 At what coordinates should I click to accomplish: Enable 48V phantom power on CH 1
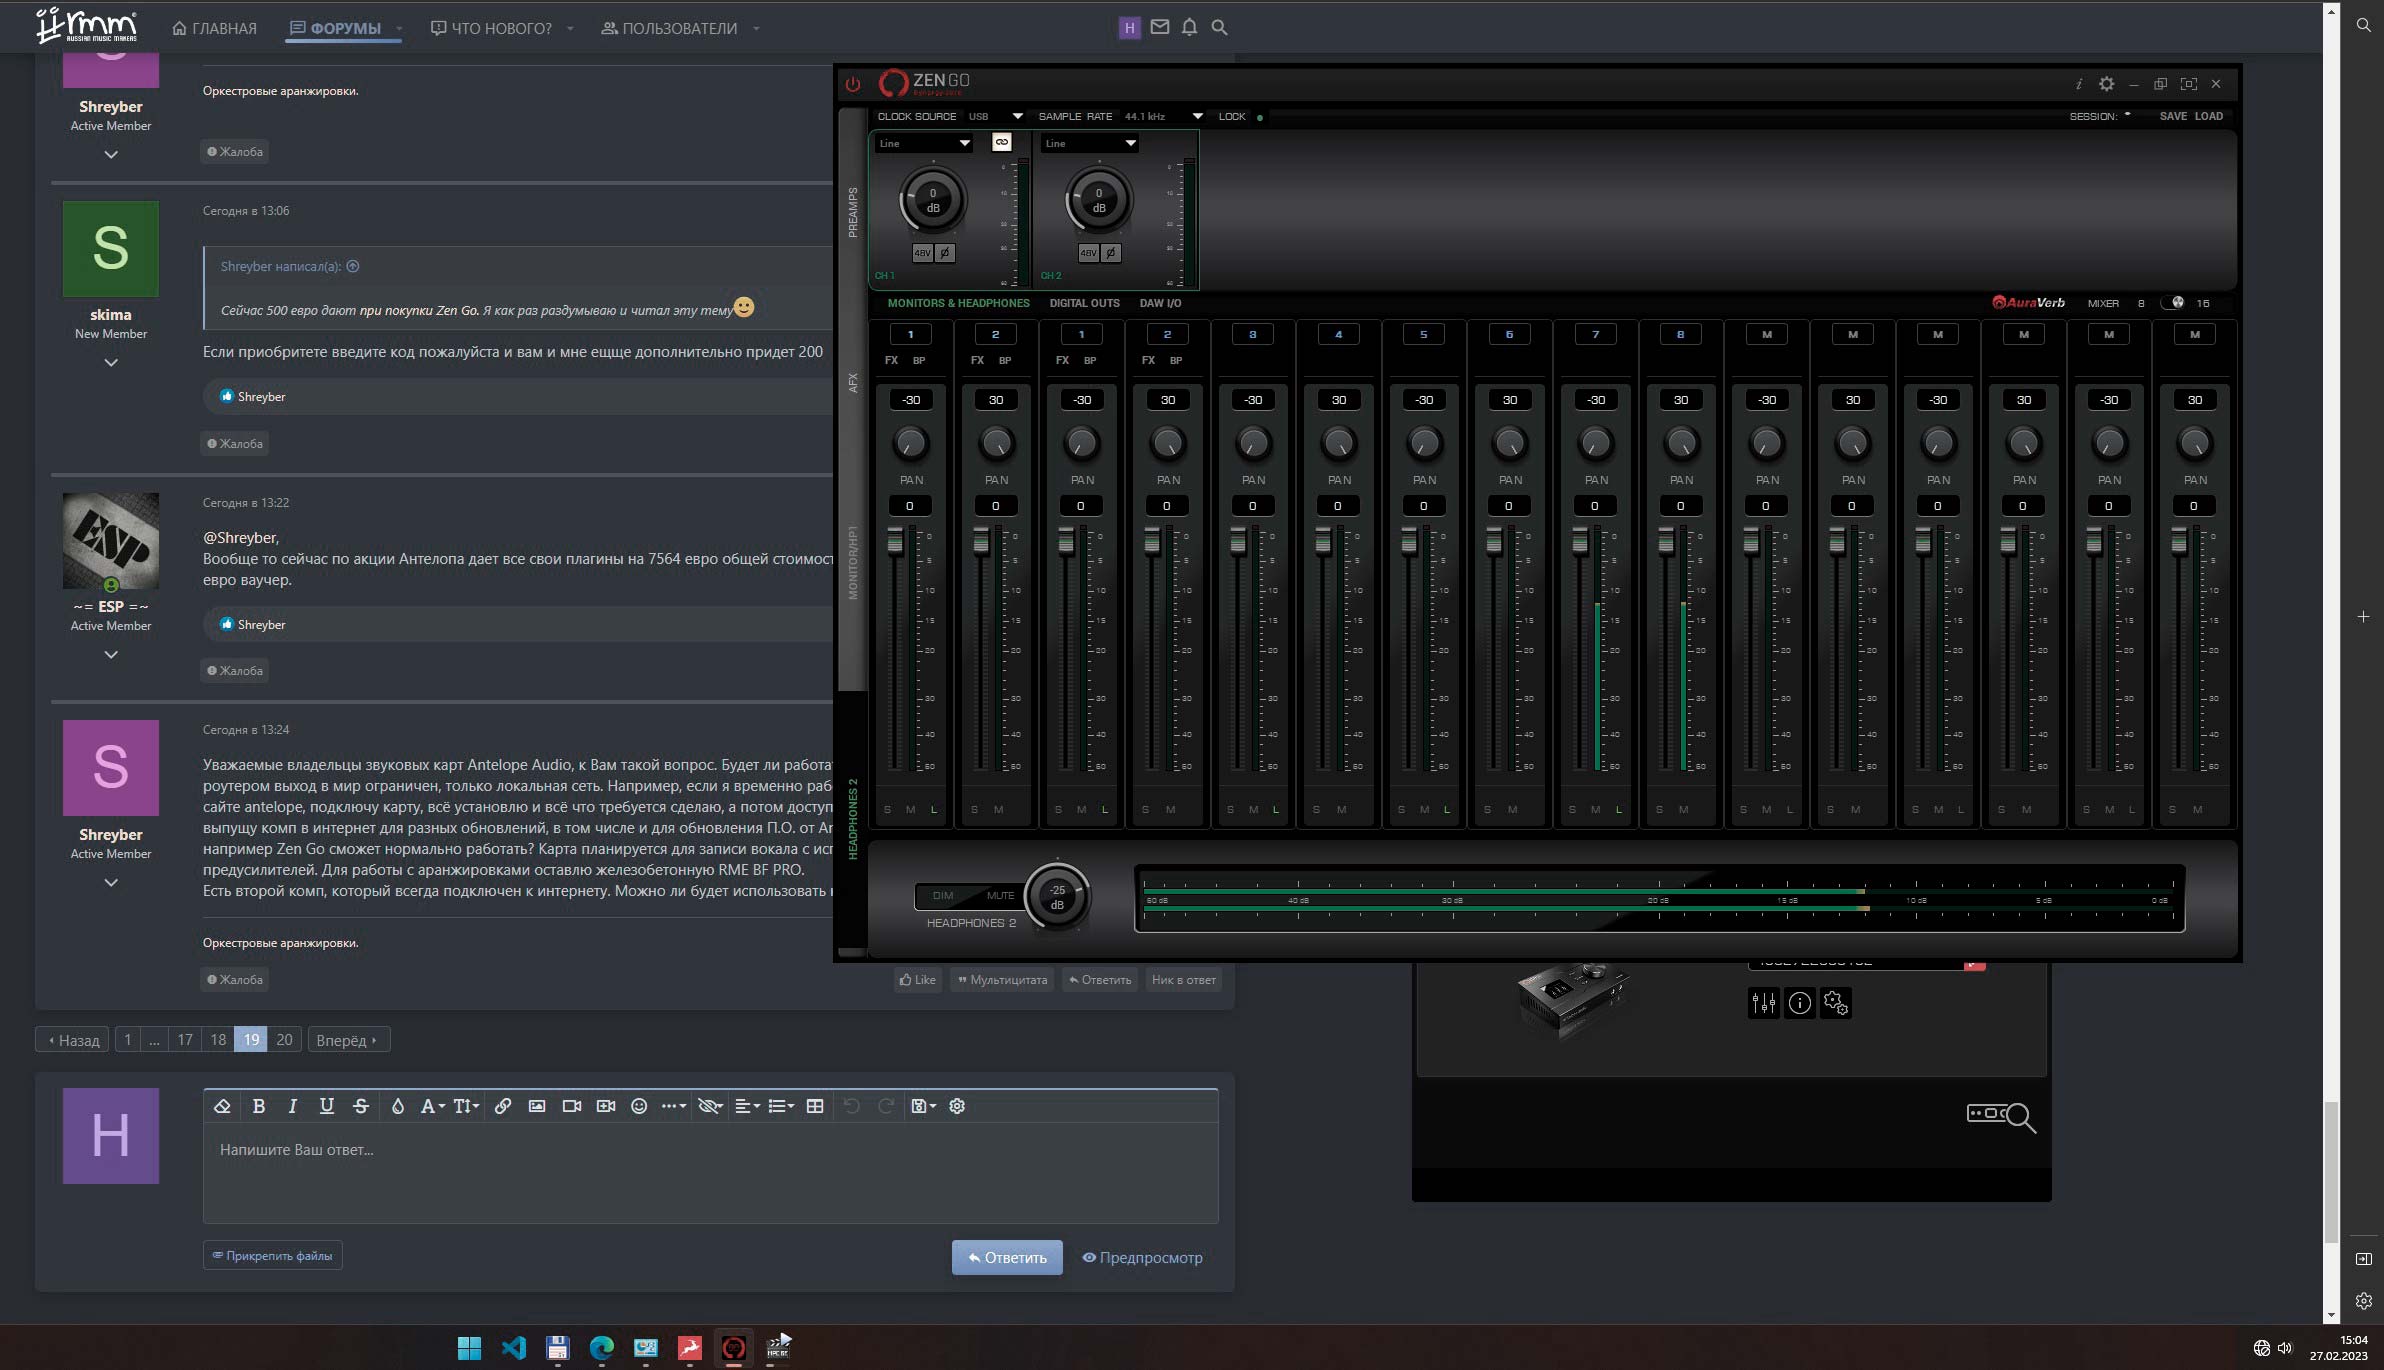922,253
